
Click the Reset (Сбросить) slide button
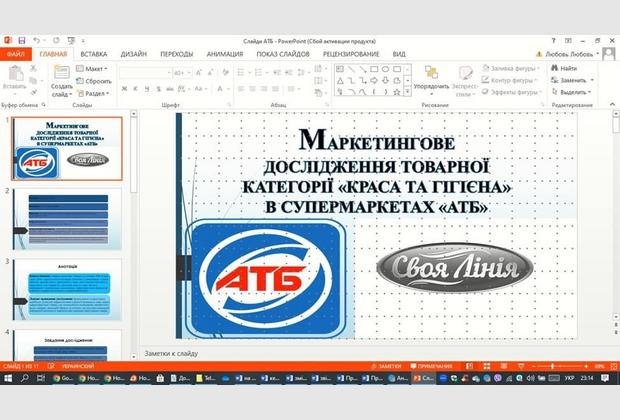click(x=98, y=80)
